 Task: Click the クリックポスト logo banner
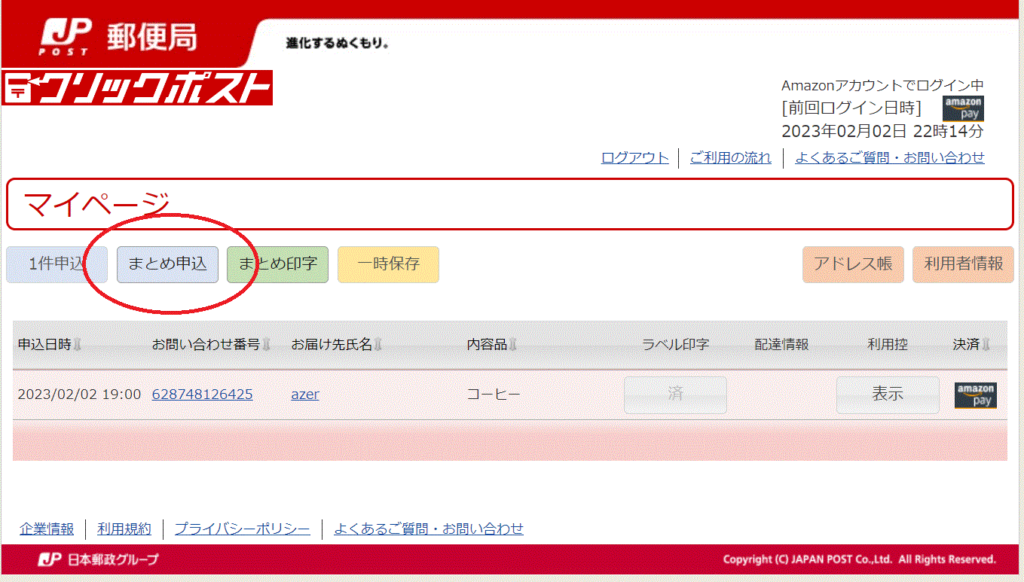(137, 88)
